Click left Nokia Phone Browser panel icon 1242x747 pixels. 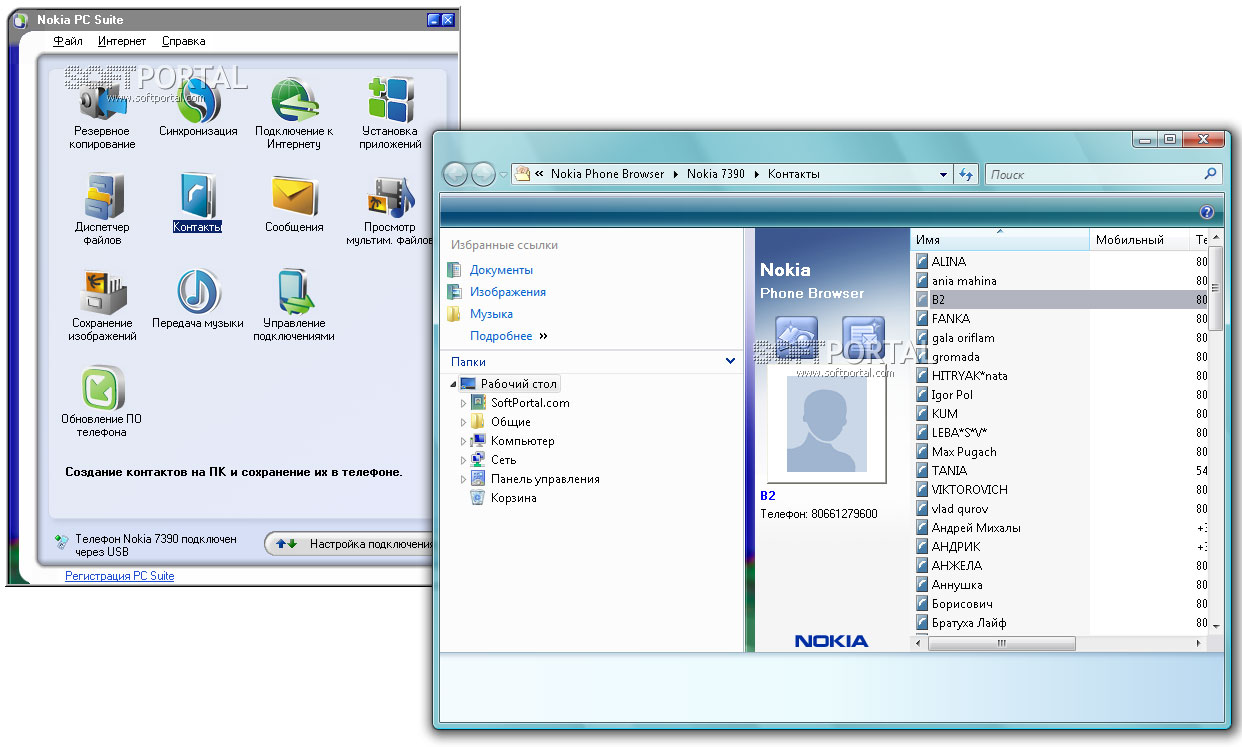797,338
